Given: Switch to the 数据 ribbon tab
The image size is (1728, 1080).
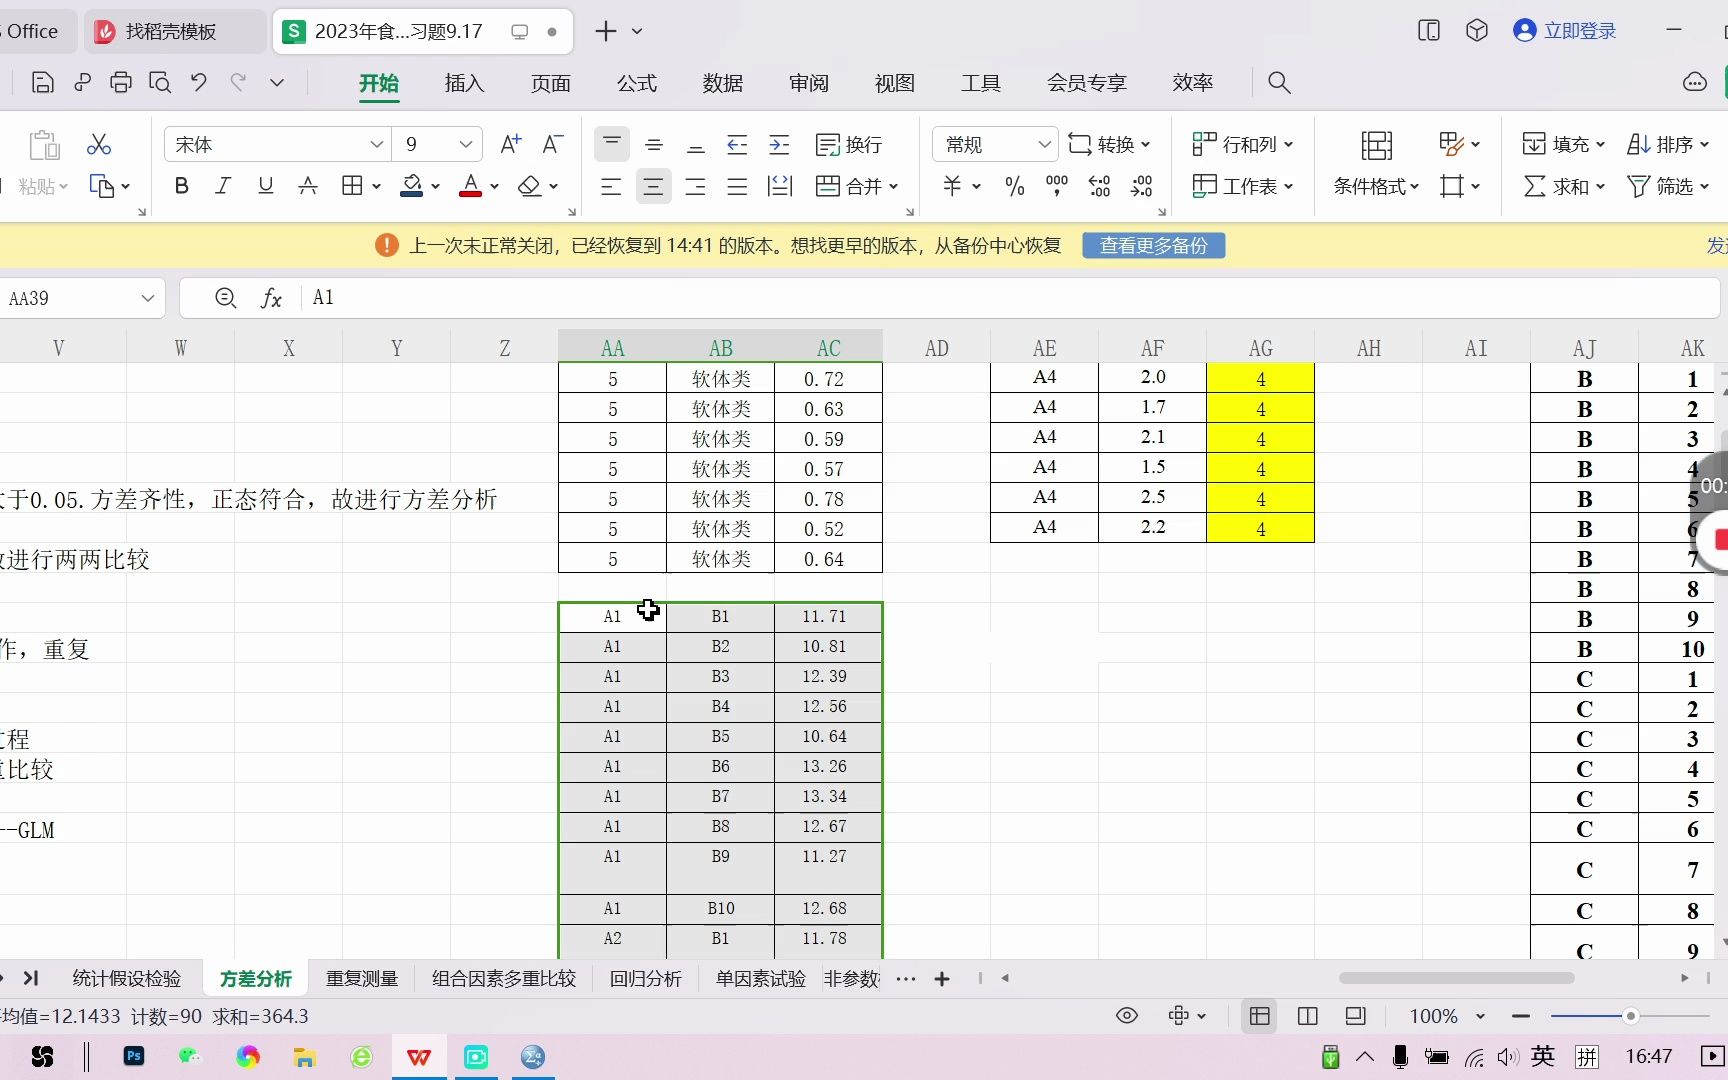Looking at the screenshot, I should click(723, 84).
